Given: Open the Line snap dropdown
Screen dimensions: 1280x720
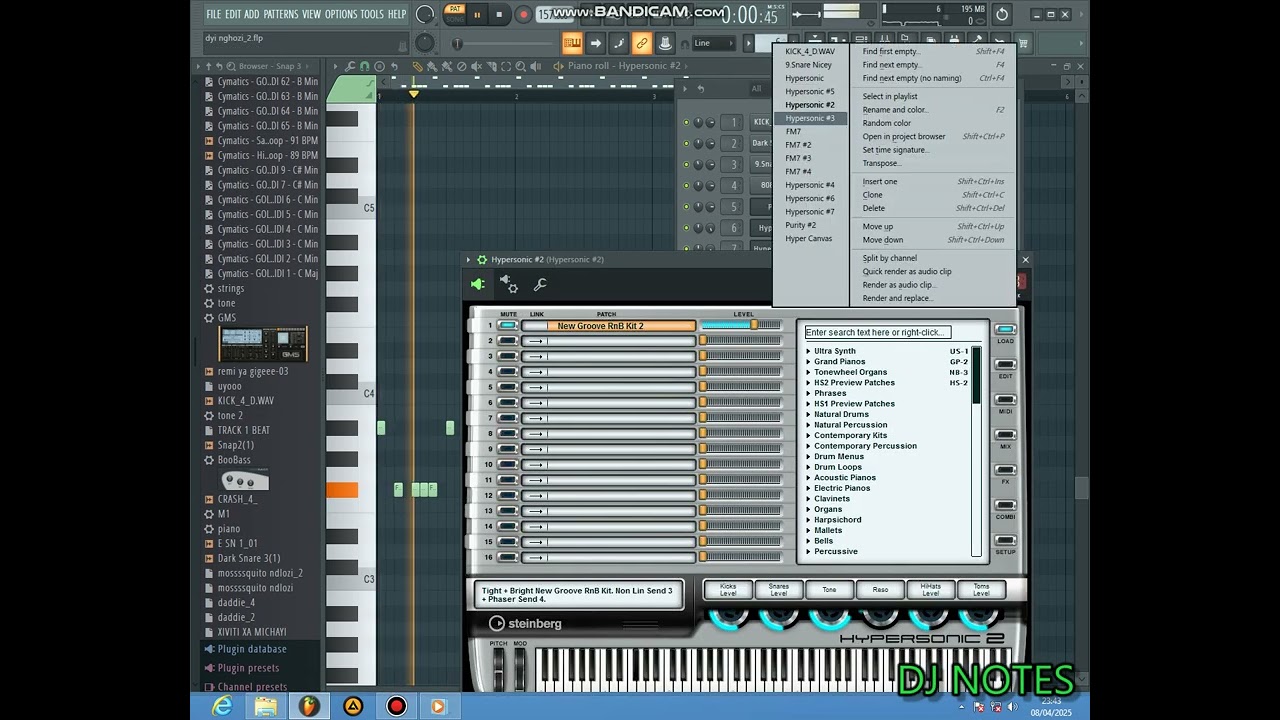Looking at the screenshot, I should tap(714, 43).
